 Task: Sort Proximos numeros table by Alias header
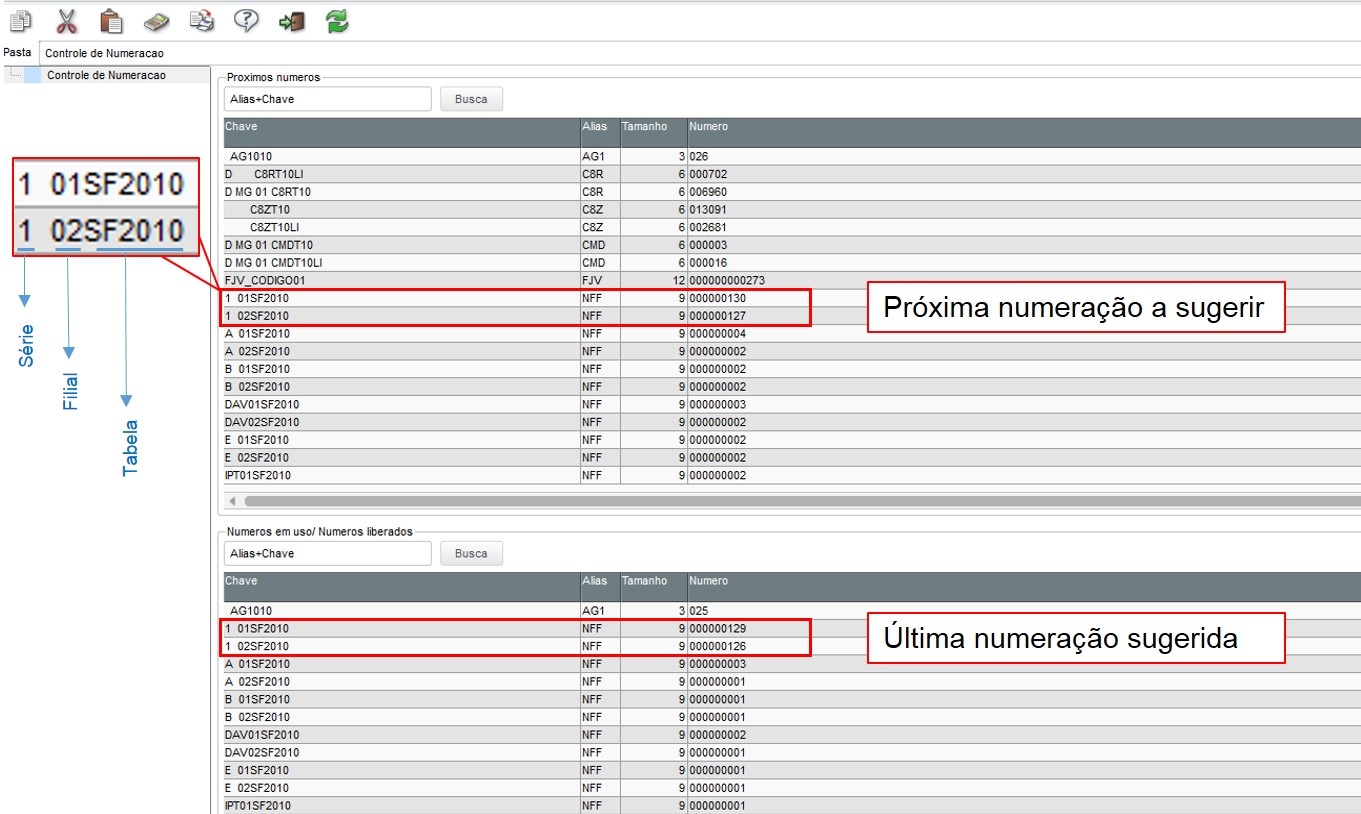599,127
